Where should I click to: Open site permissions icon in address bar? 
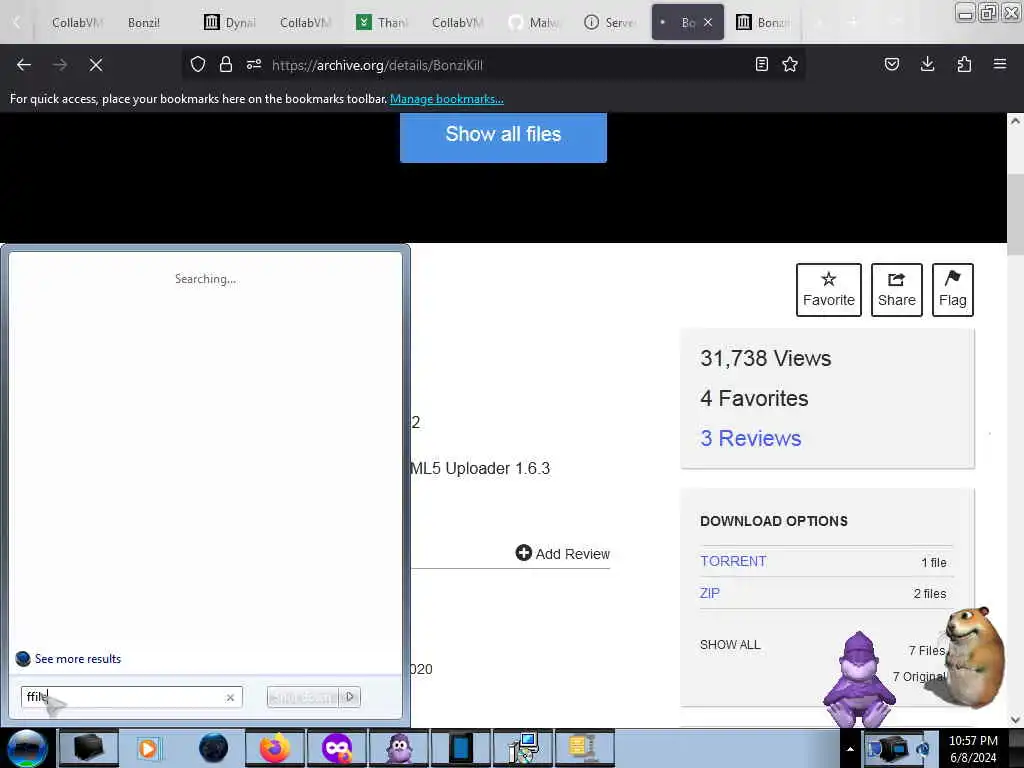(254, 65)
